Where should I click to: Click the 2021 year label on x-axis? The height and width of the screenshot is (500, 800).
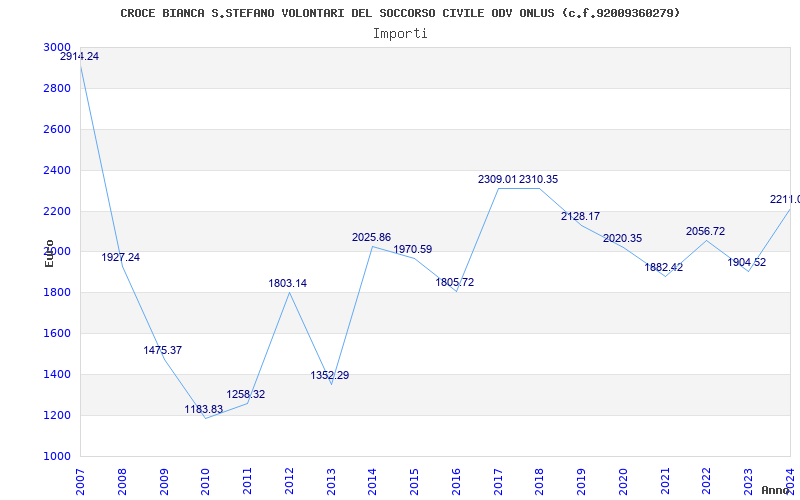(665, 480)
